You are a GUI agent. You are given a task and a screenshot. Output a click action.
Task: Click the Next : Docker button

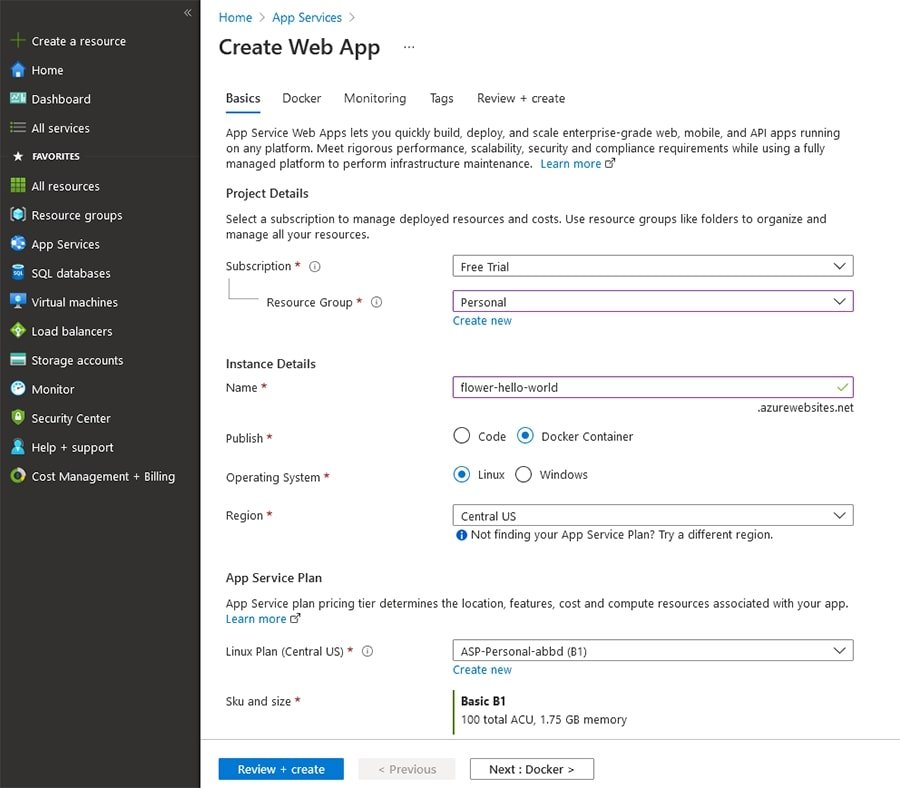point(531,769)
